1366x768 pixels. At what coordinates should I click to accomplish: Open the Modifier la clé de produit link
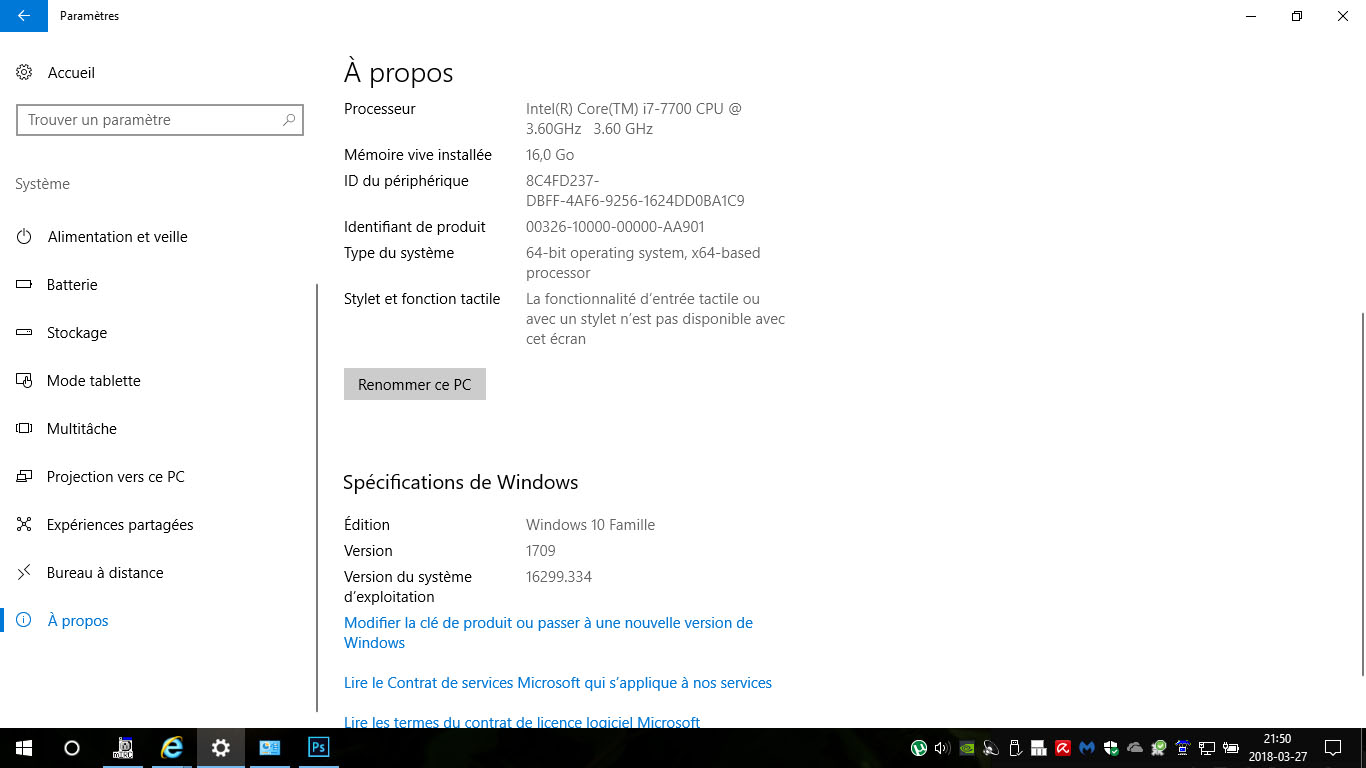pyautogui.click(x=547, y=623)
